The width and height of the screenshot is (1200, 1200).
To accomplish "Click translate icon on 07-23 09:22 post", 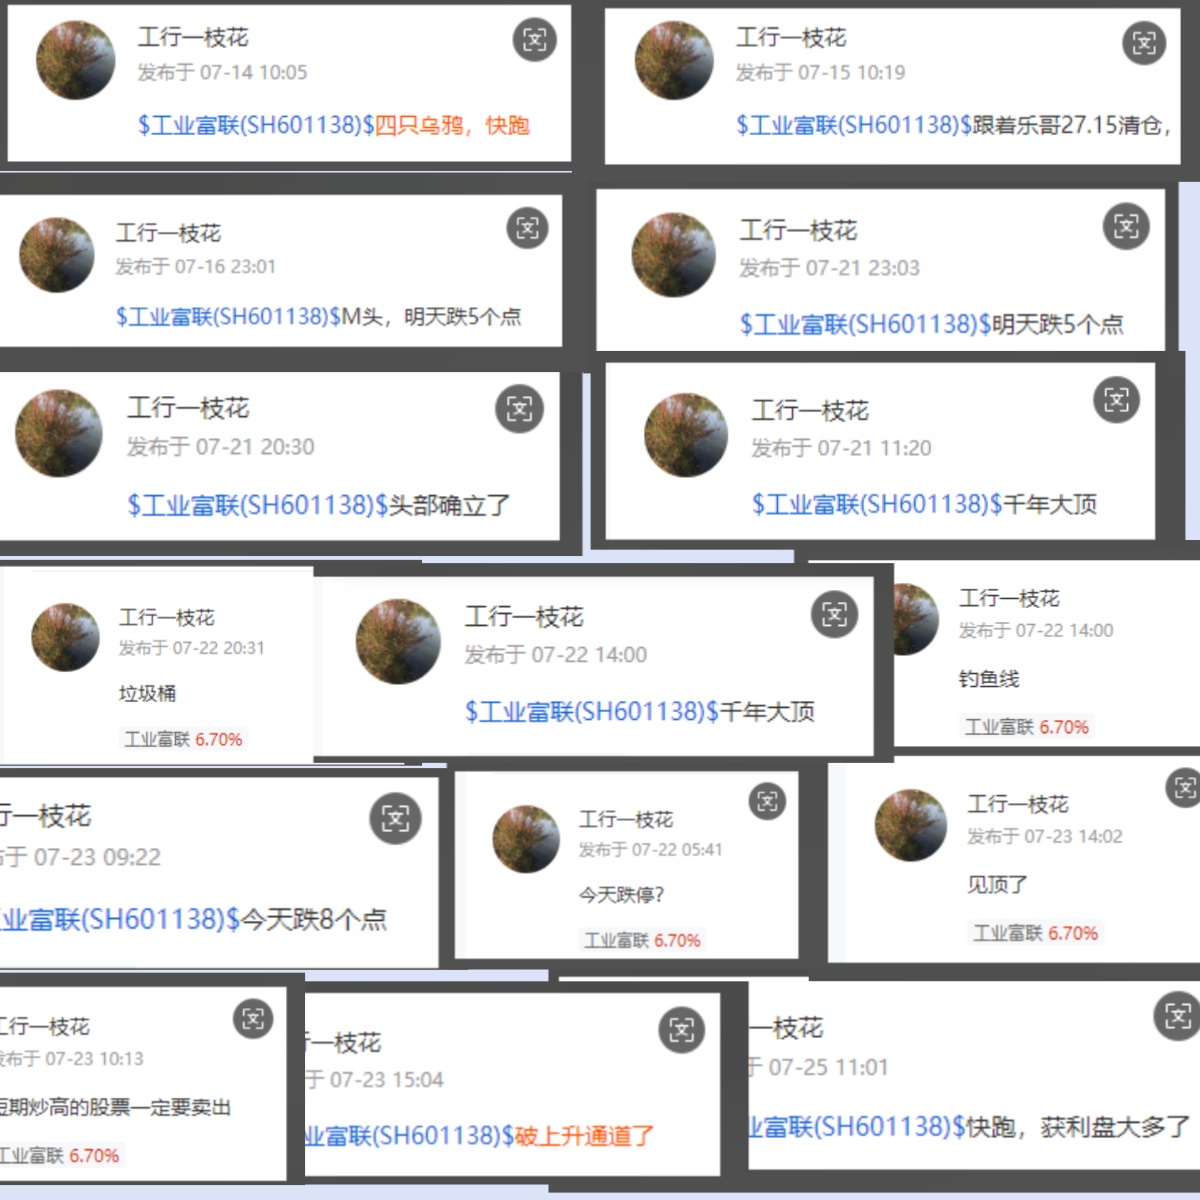I will (396, 819).
